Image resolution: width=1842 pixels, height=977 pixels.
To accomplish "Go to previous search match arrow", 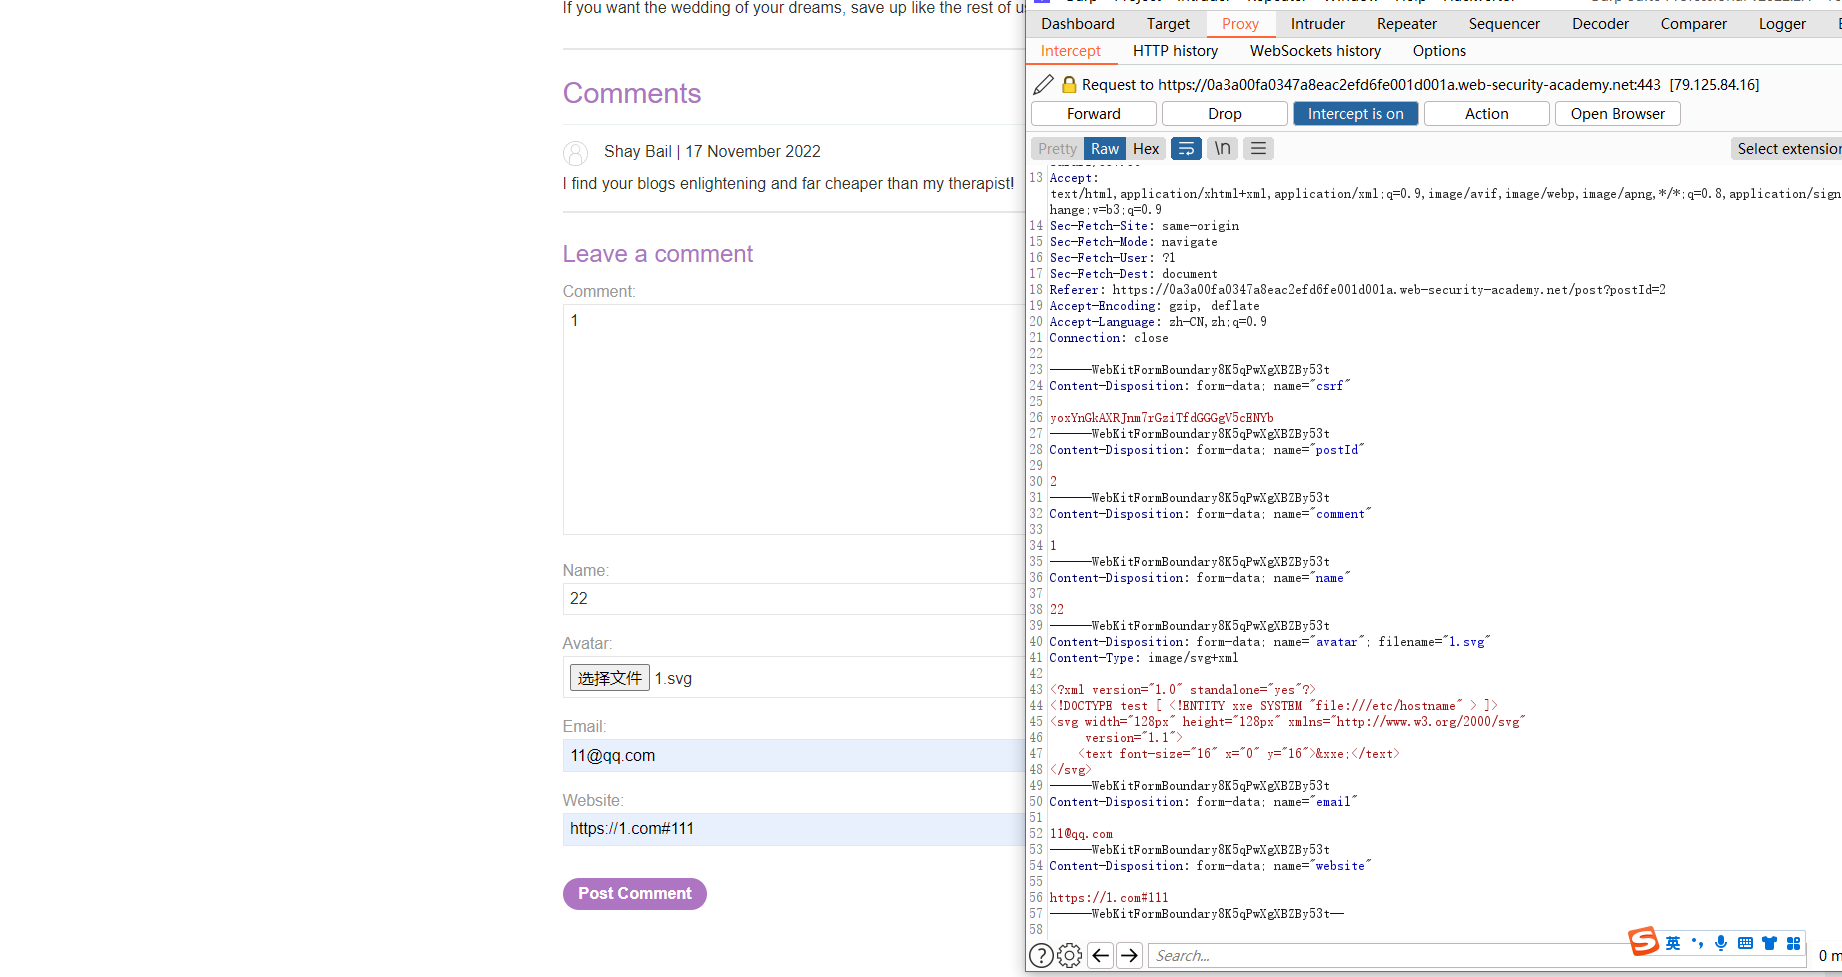I will (1101, 956).
